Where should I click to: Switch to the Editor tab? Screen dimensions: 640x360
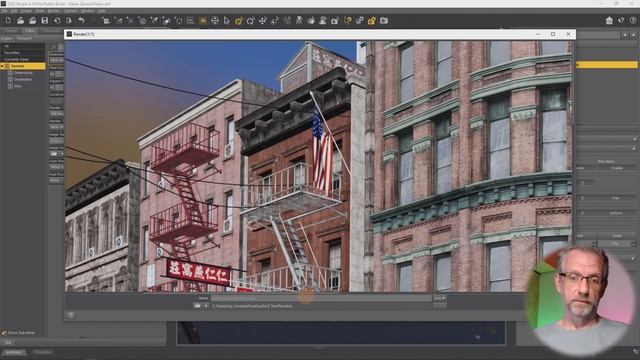(30, 31)
